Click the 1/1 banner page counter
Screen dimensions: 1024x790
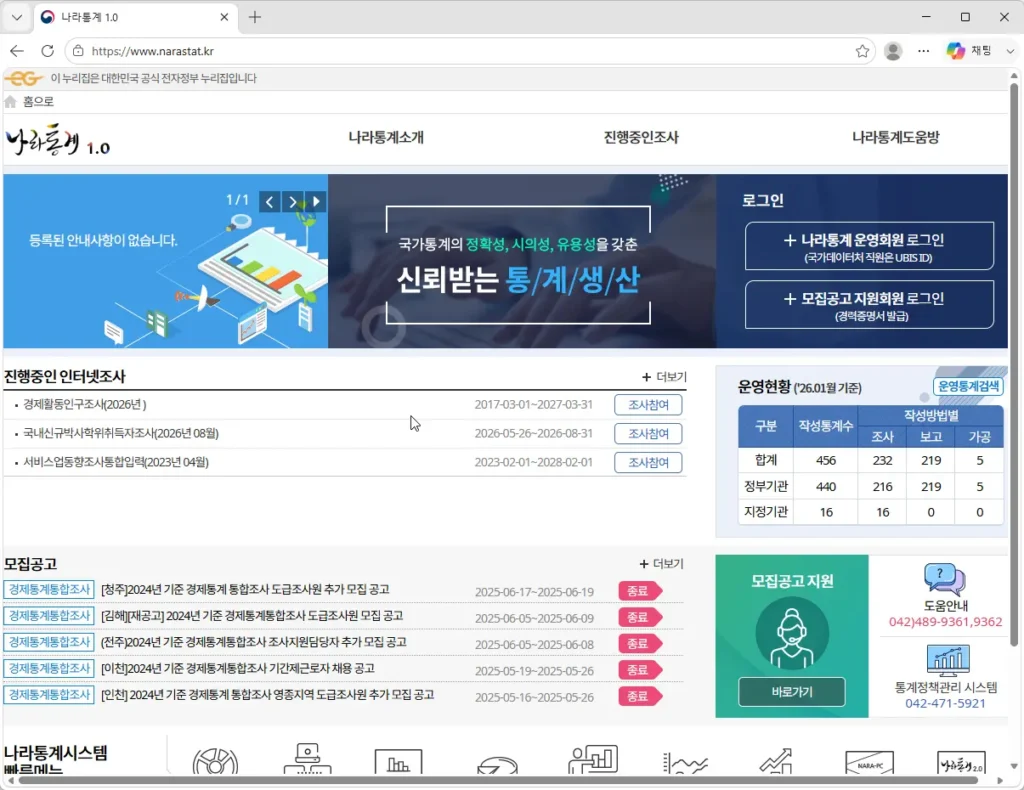pos(237,200)
